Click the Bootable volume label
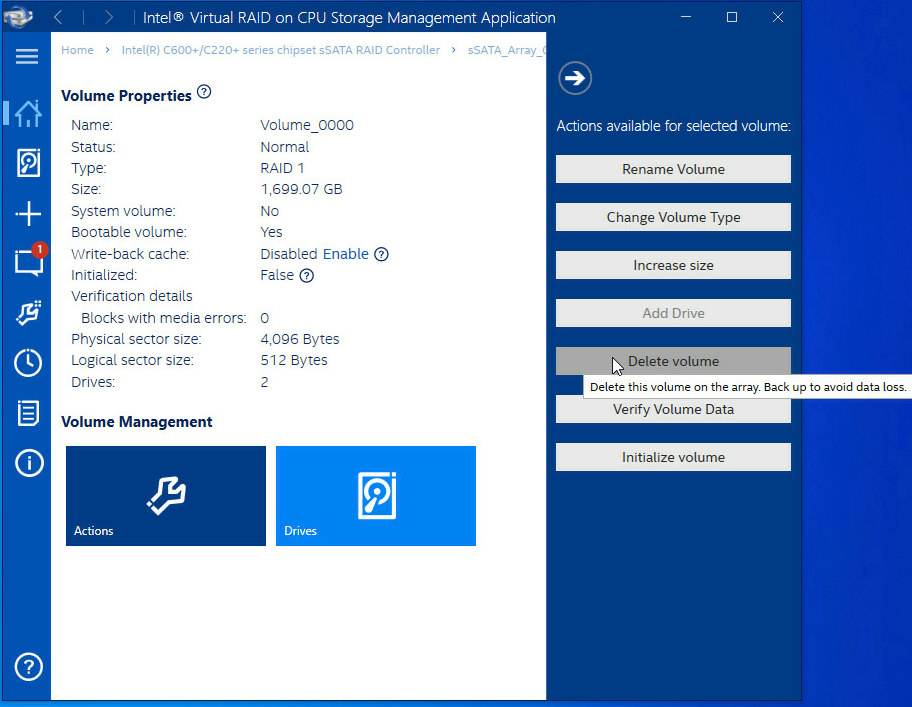 coord(129,232)
